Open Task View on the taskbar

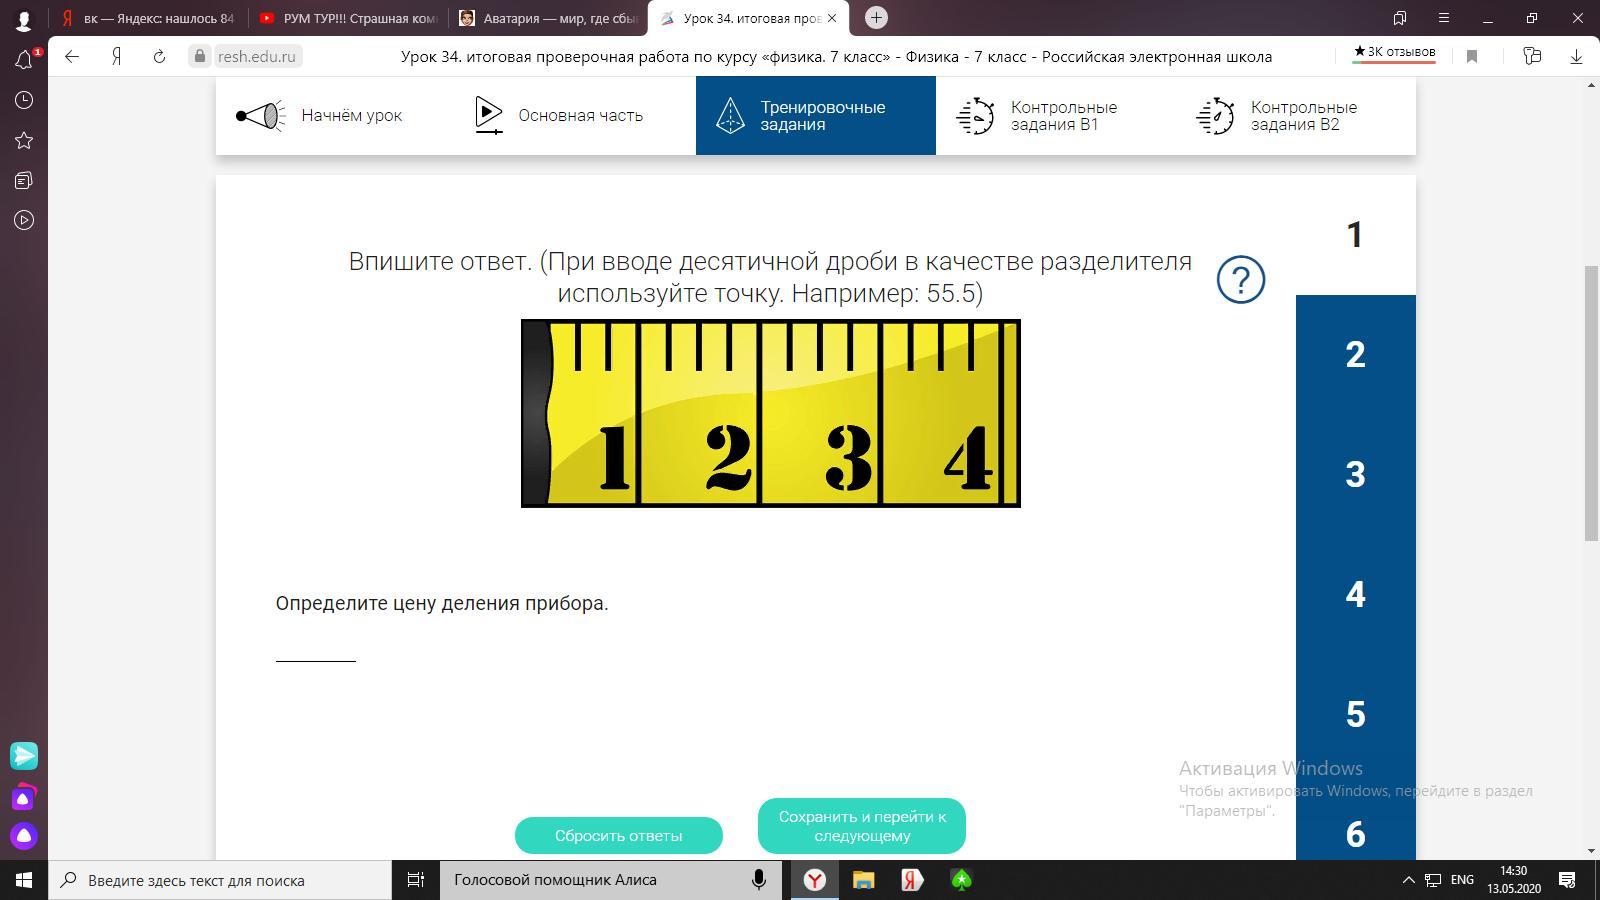(x=415, y=880)
